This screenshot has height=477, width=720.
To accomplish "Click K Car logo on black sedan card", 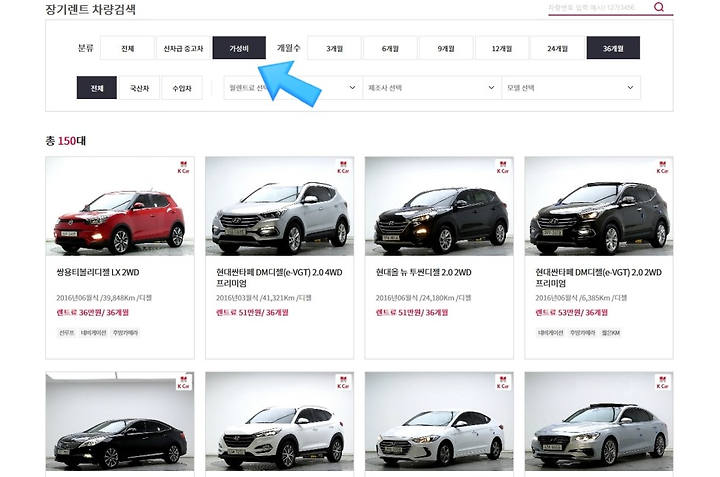I will tap(183, 382).
